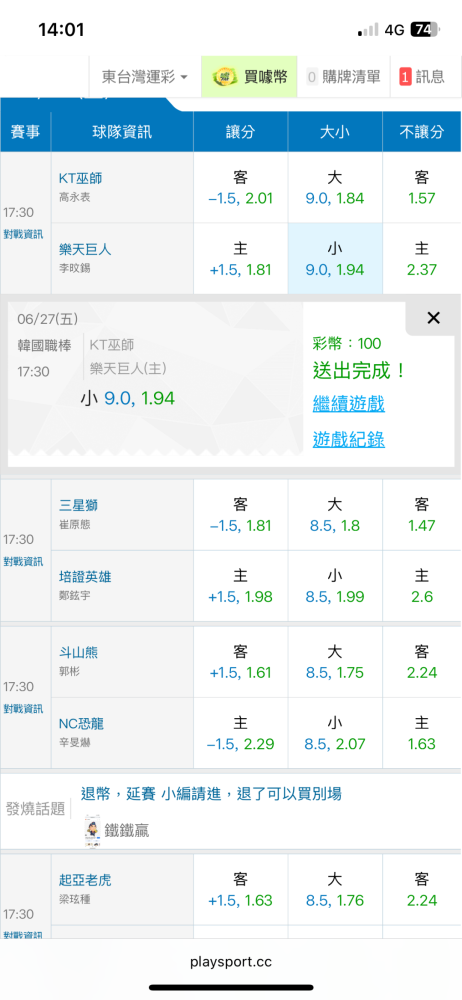Open 購牌清單 cart list
This screenshot has height=1000, width=462.
[x=343, y=77]
